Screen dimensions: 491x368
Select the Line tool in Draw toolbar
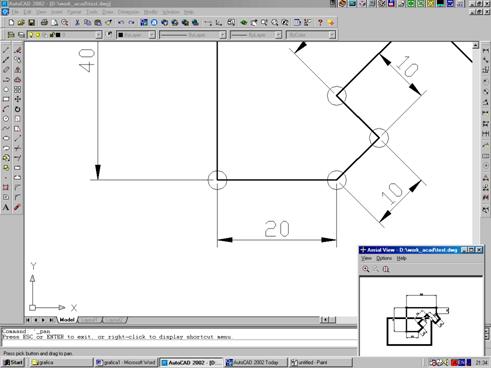pos(6,50)
